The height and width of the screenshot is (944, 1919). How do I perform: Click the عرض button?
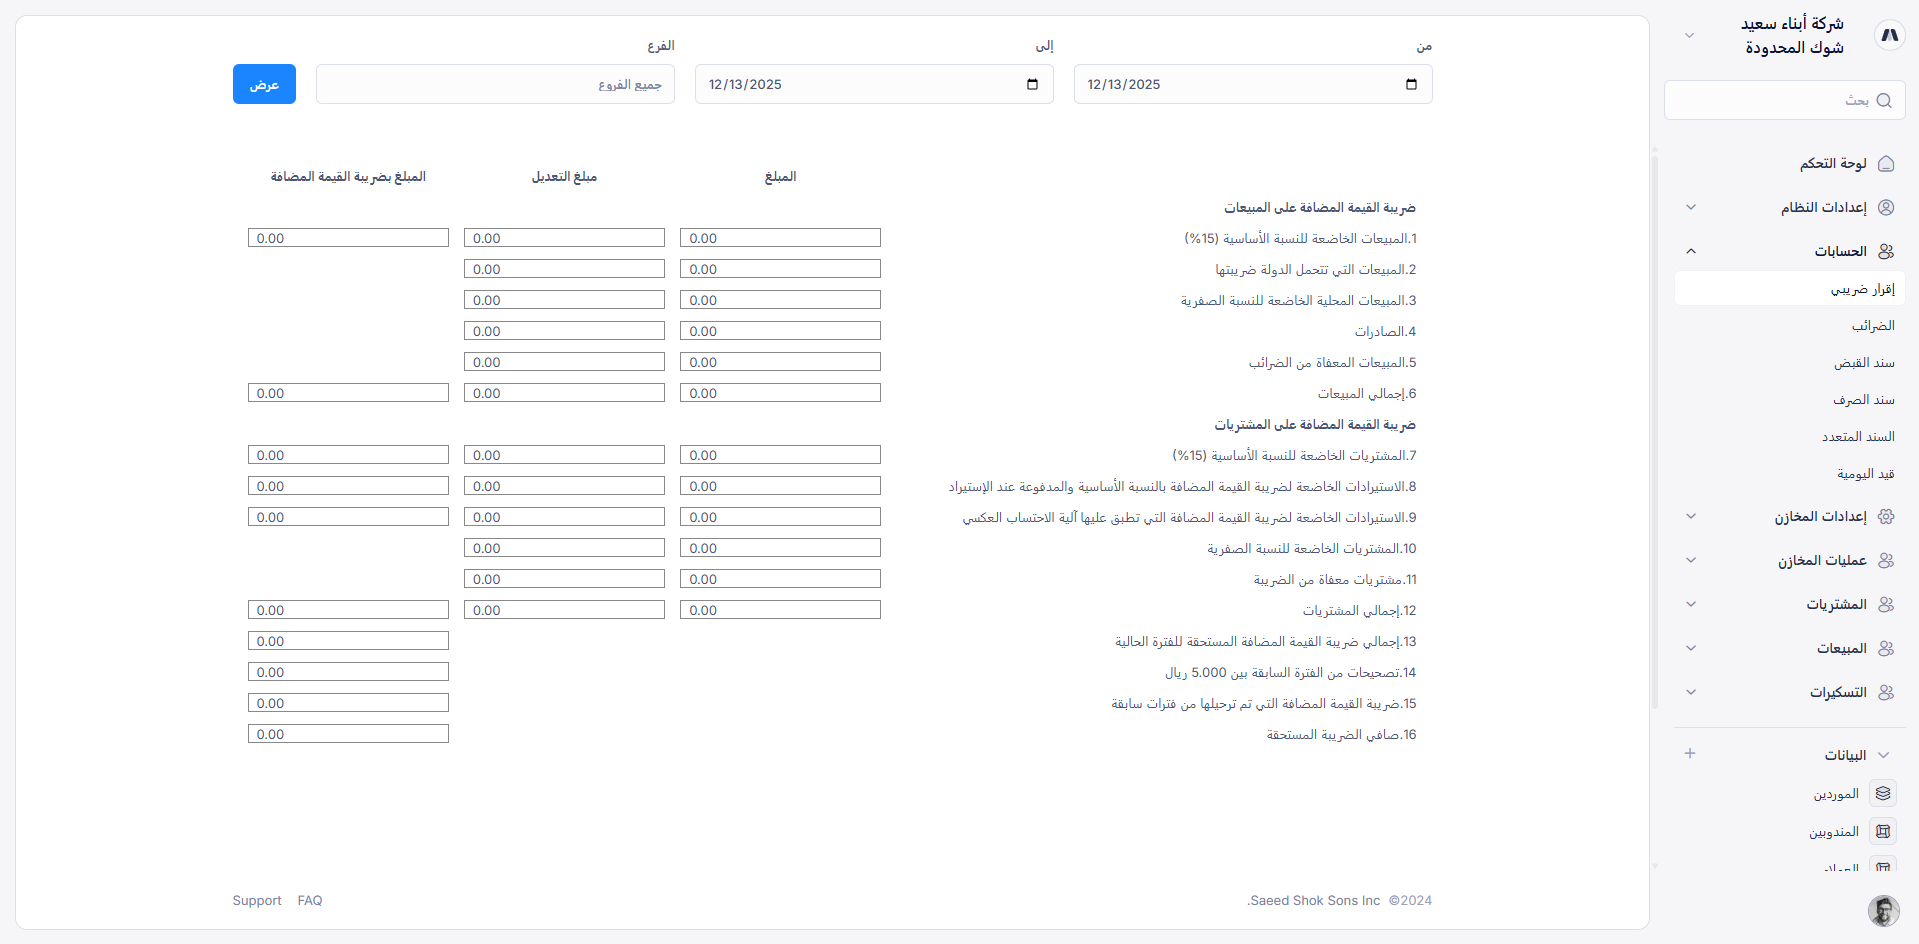(x=263, y=84)
